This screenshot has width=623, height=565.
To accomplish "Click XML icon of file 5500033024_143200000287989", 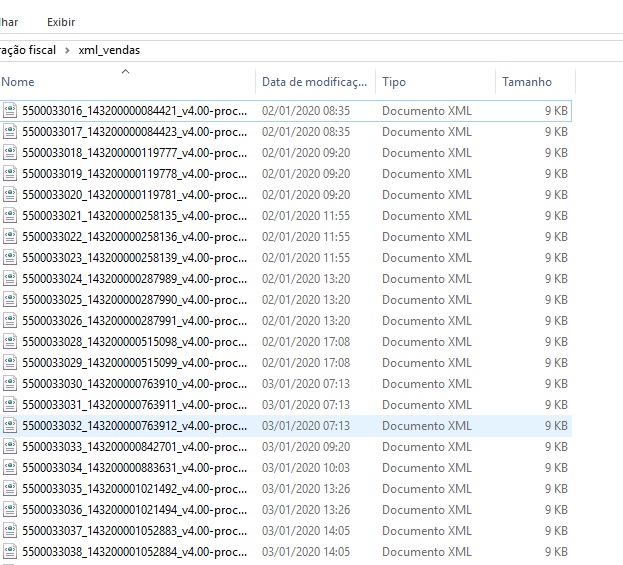I will pyautogui.click(x=10, y=279).
